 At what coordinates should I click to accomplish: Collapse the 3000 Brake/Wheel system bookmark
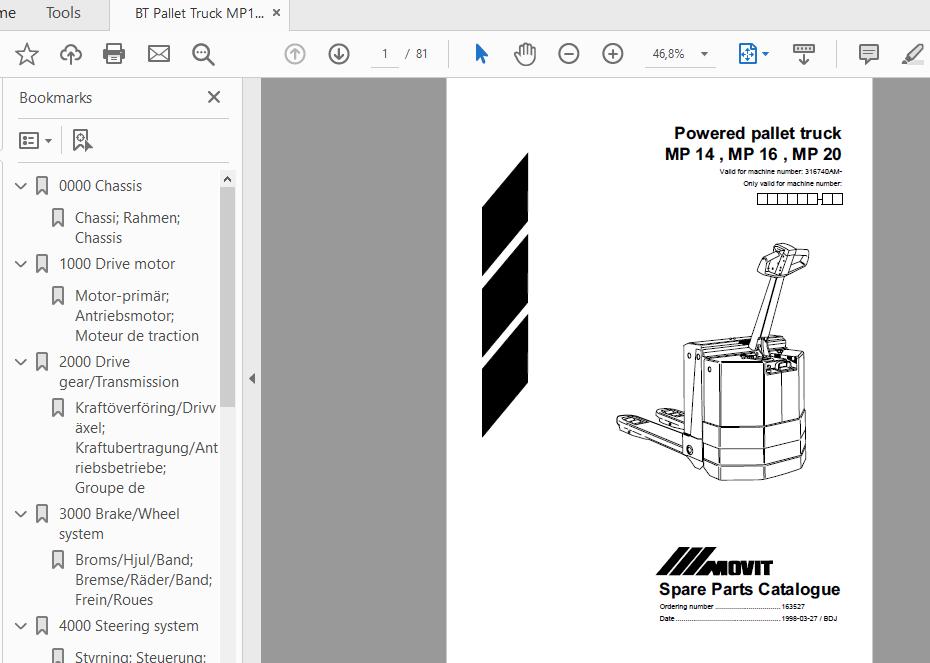coord(21,514)
